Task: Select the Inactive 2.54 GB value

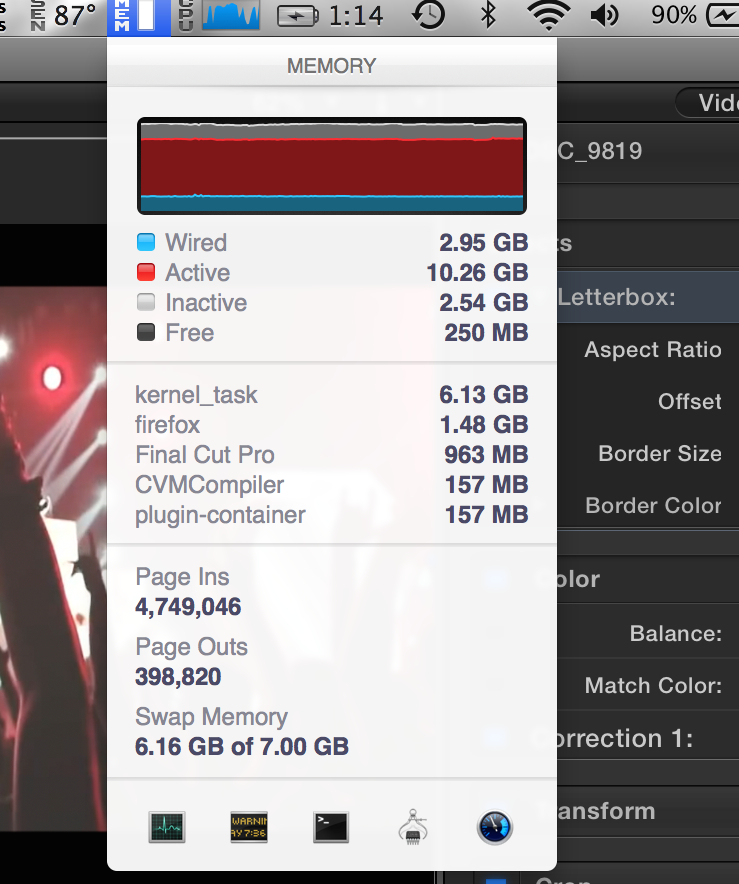Action: [x=484, y=303]
